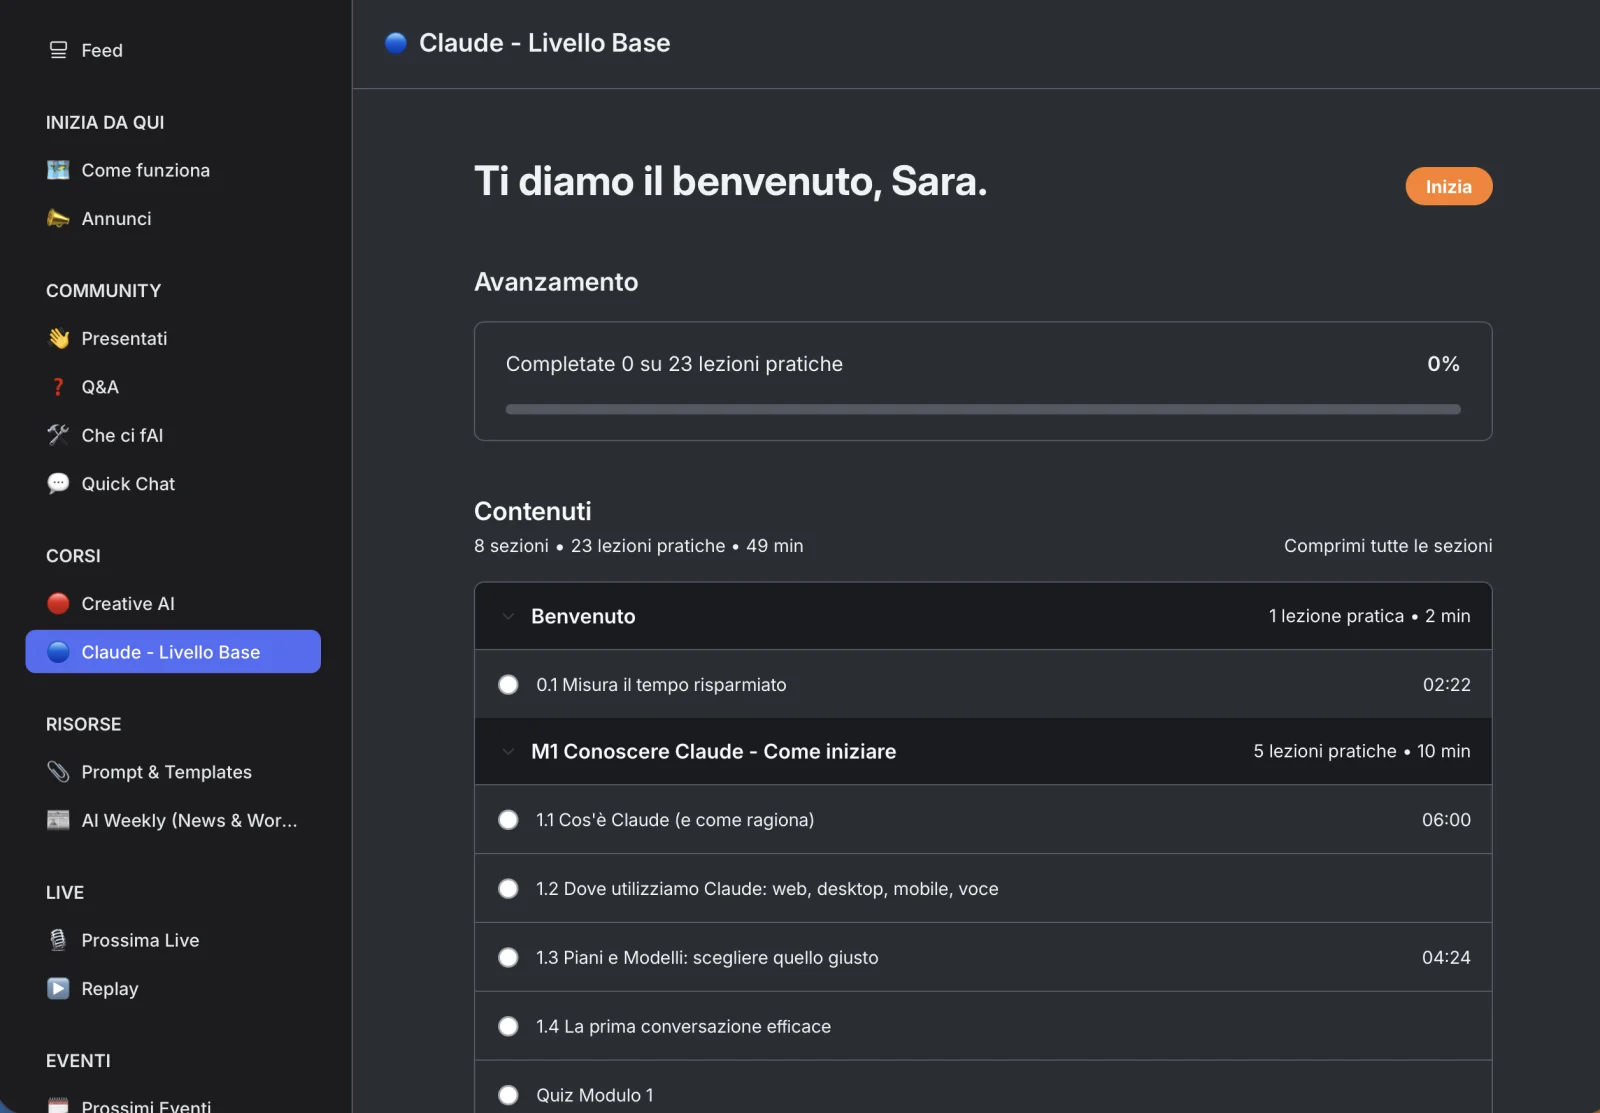Open lesson 0.1 Misura il tempo risparmiato

point(983,685)
